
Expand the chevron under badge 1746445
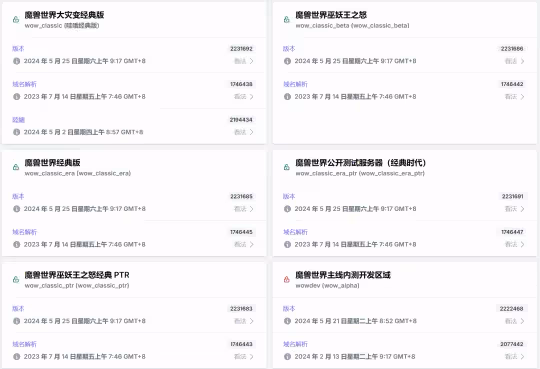pos(252,244)
